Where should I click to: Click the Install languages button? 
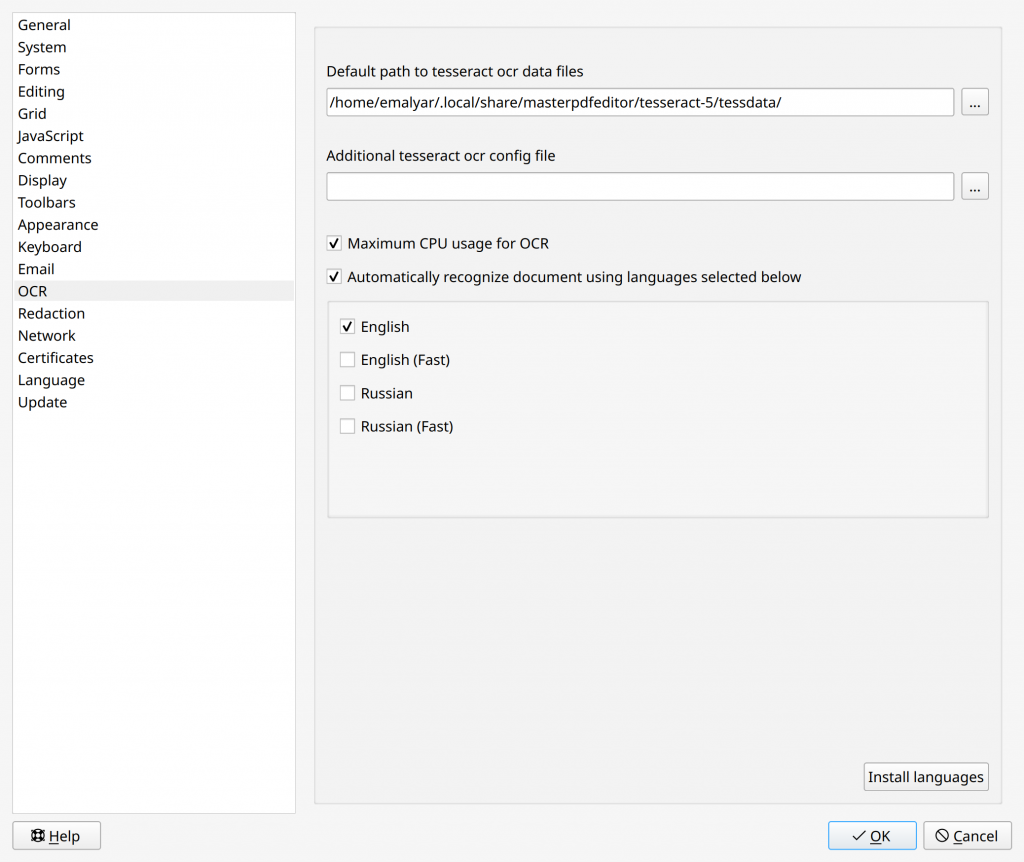[926, 777]
